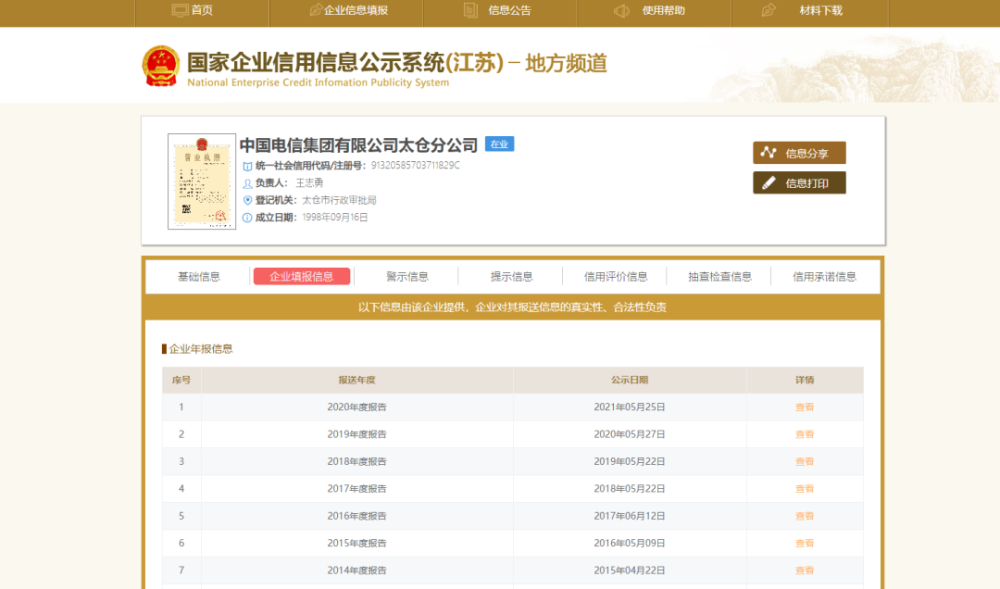
Task: Switch to the 基础信息 tab
Action: (198, 277)
